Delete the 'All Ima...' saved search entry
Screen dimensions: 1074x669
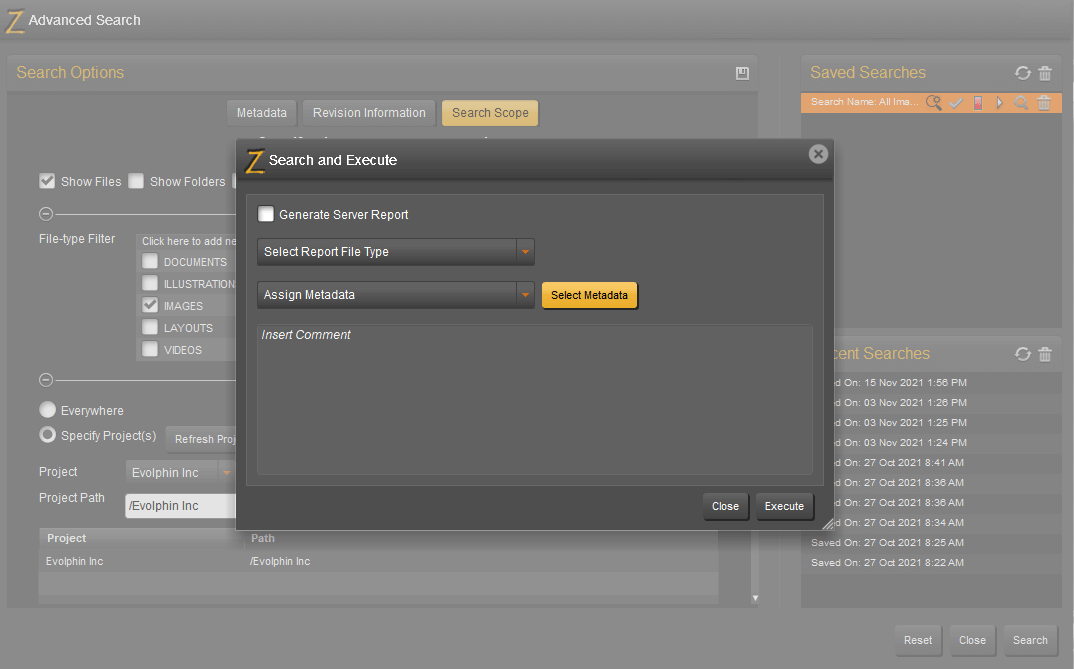click(x=1044, y=102)
